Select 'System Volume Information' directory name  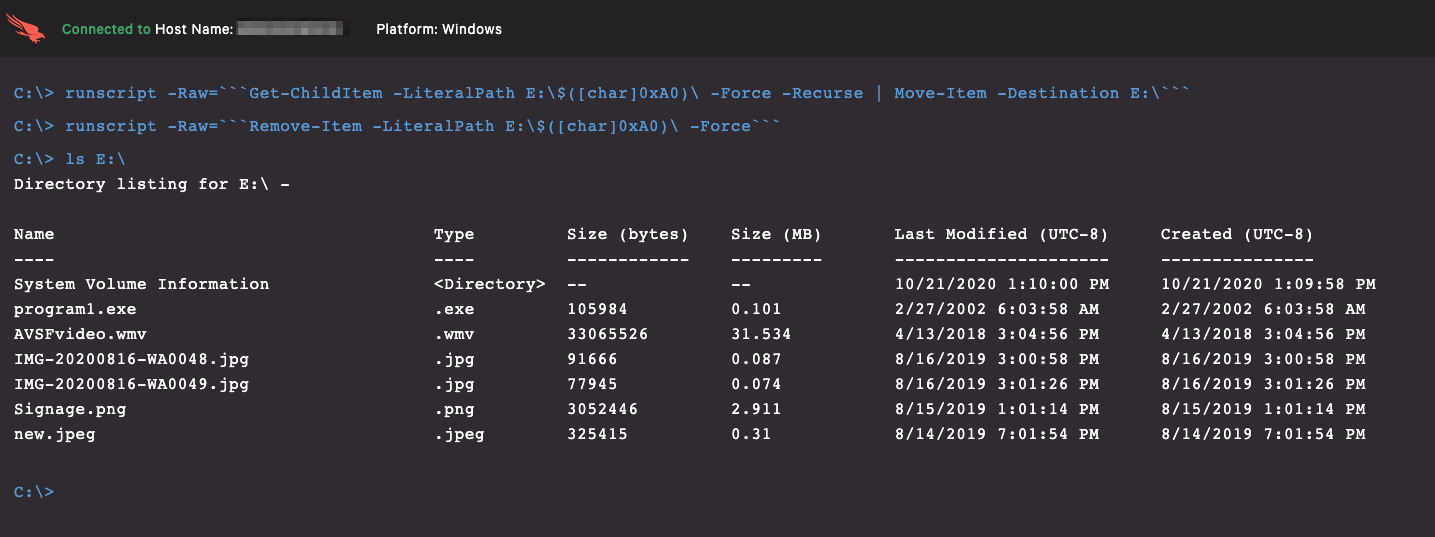(x=142, y=284)
